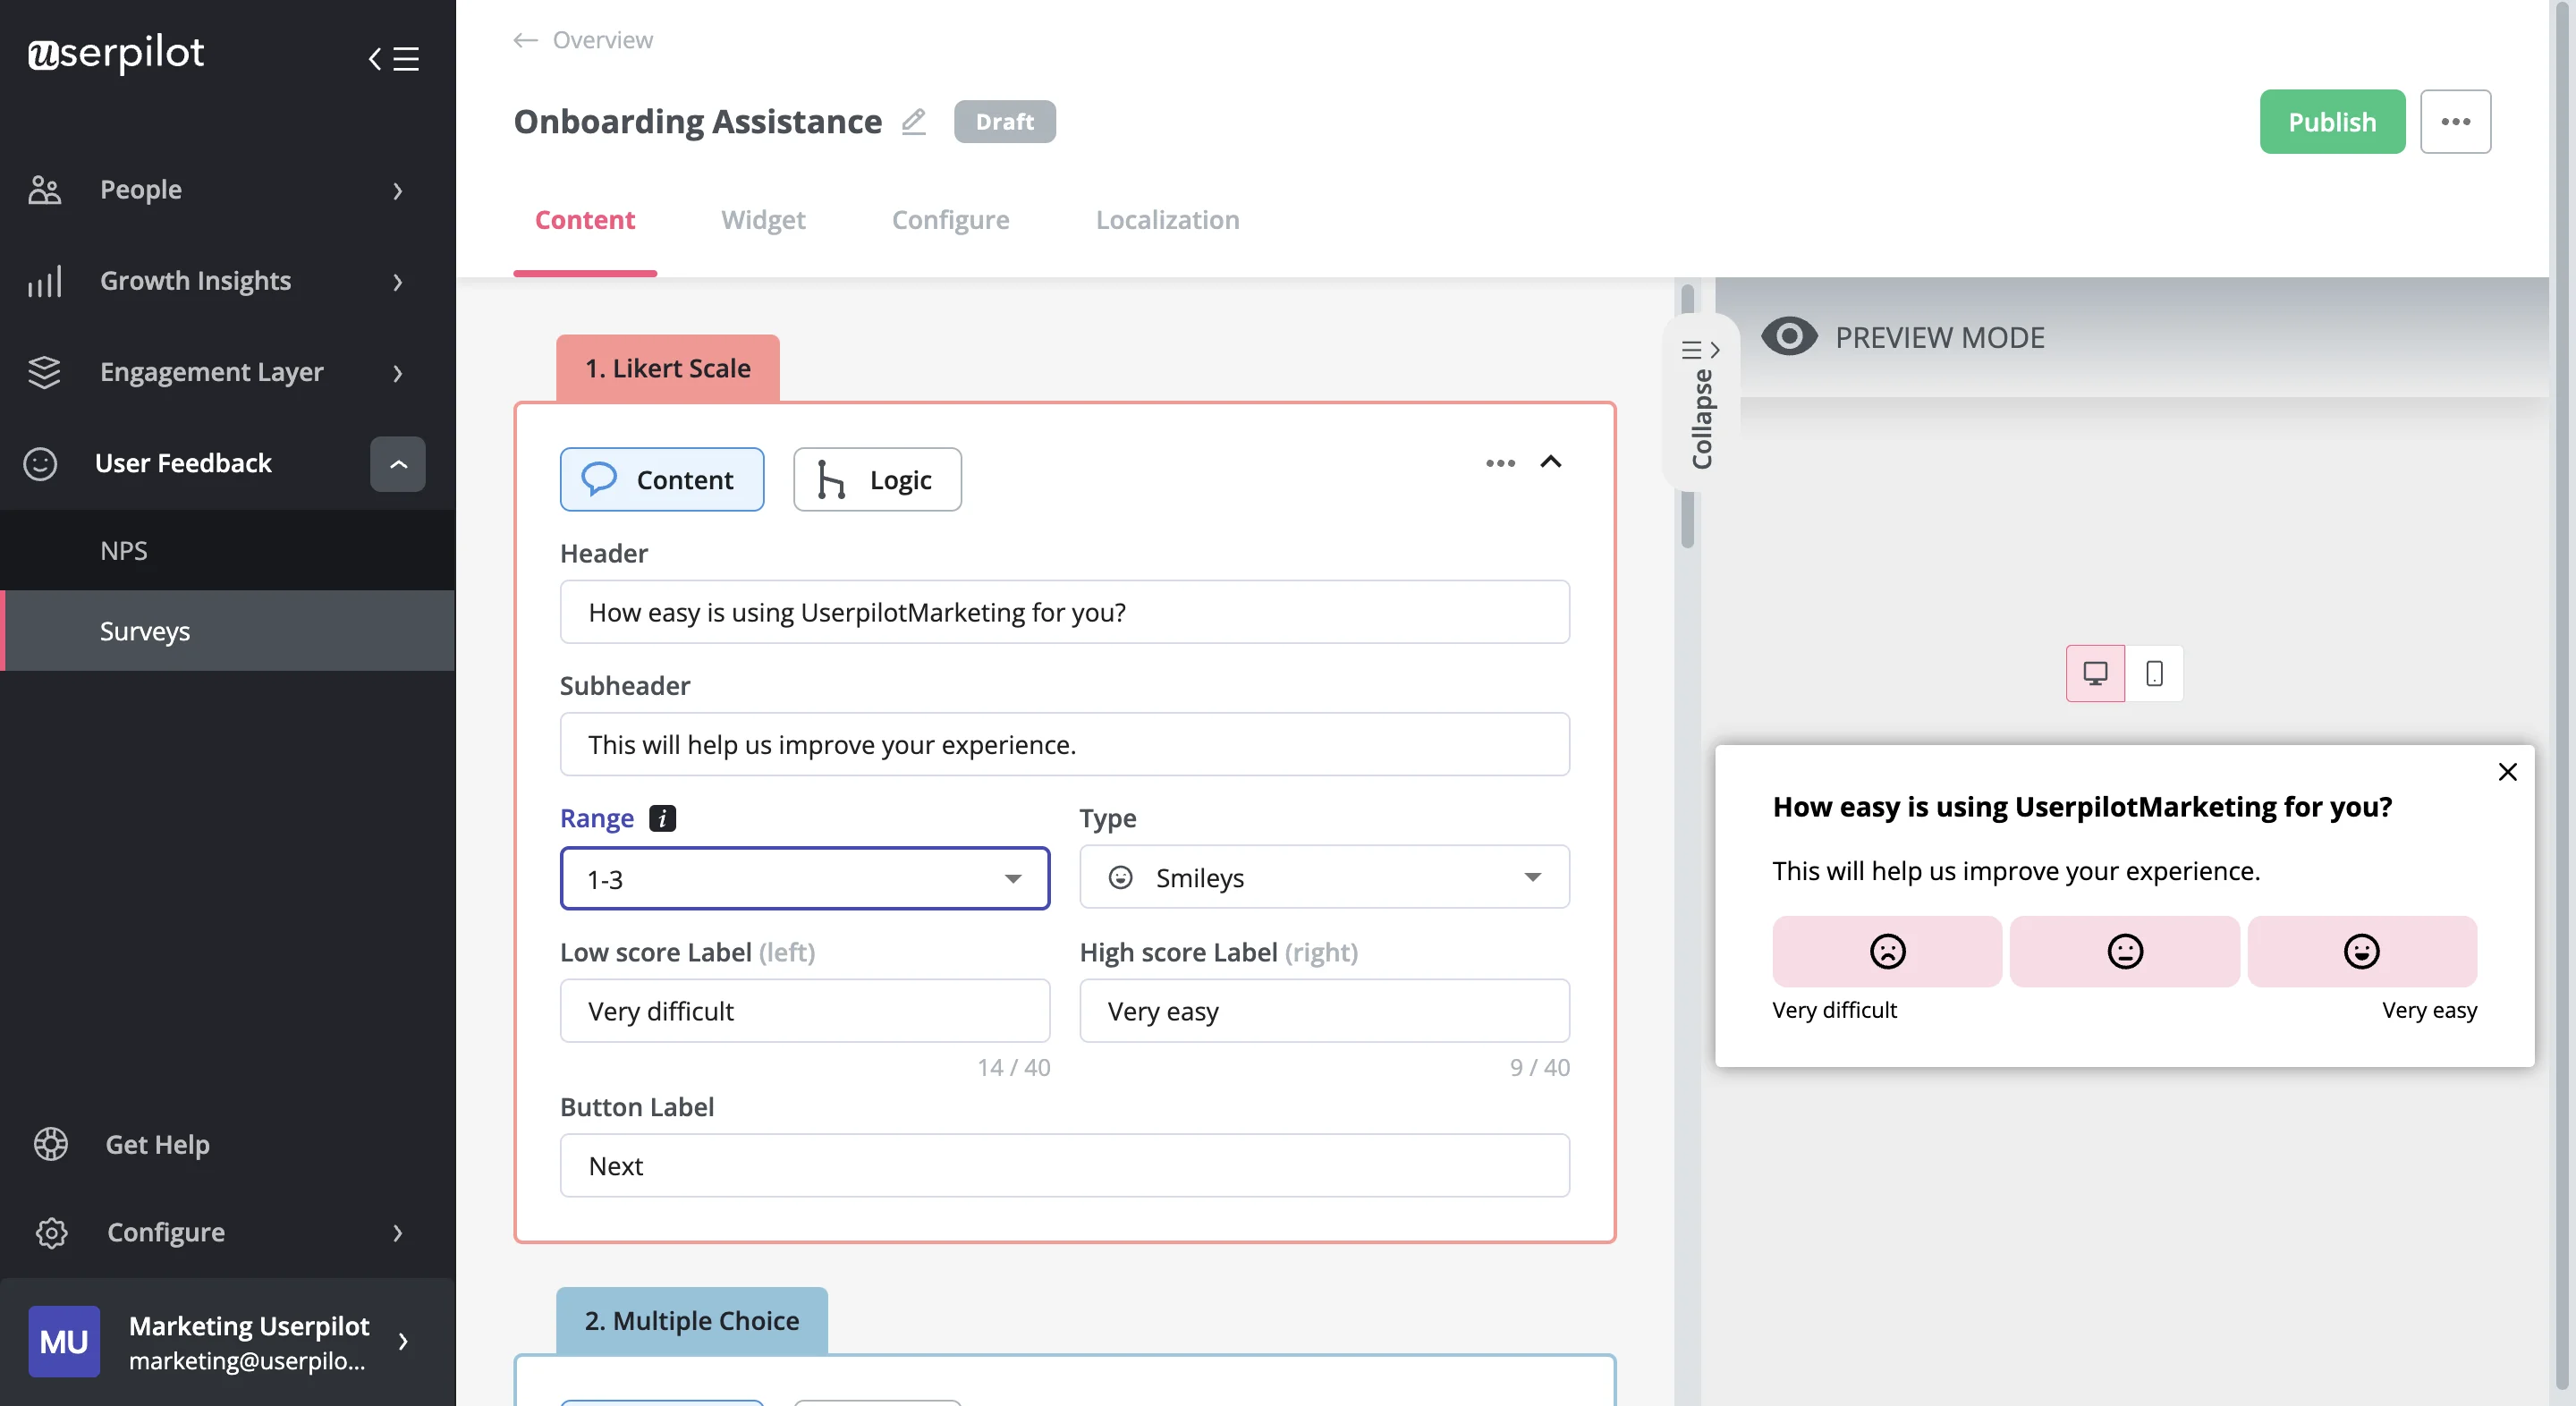The width and height of the screenshot is (2576, 1406).
Task: Switch to the Widget tab
Action: coord(763,219)
